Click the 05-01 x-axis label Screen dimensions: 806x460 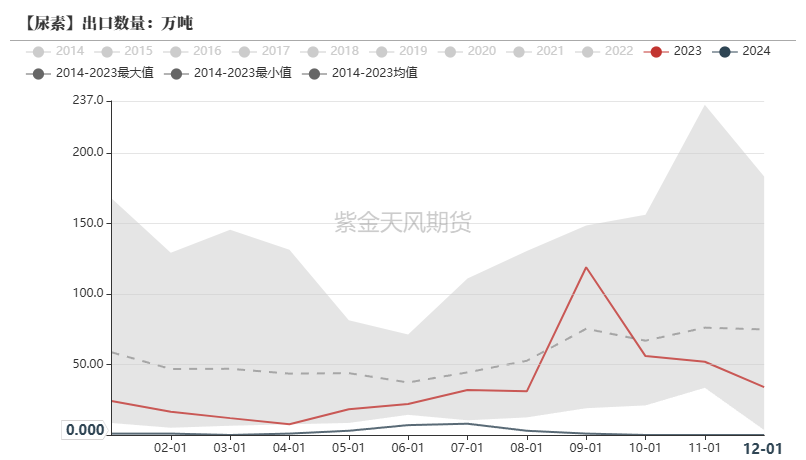pyautogui.click(x=349, y=448)
